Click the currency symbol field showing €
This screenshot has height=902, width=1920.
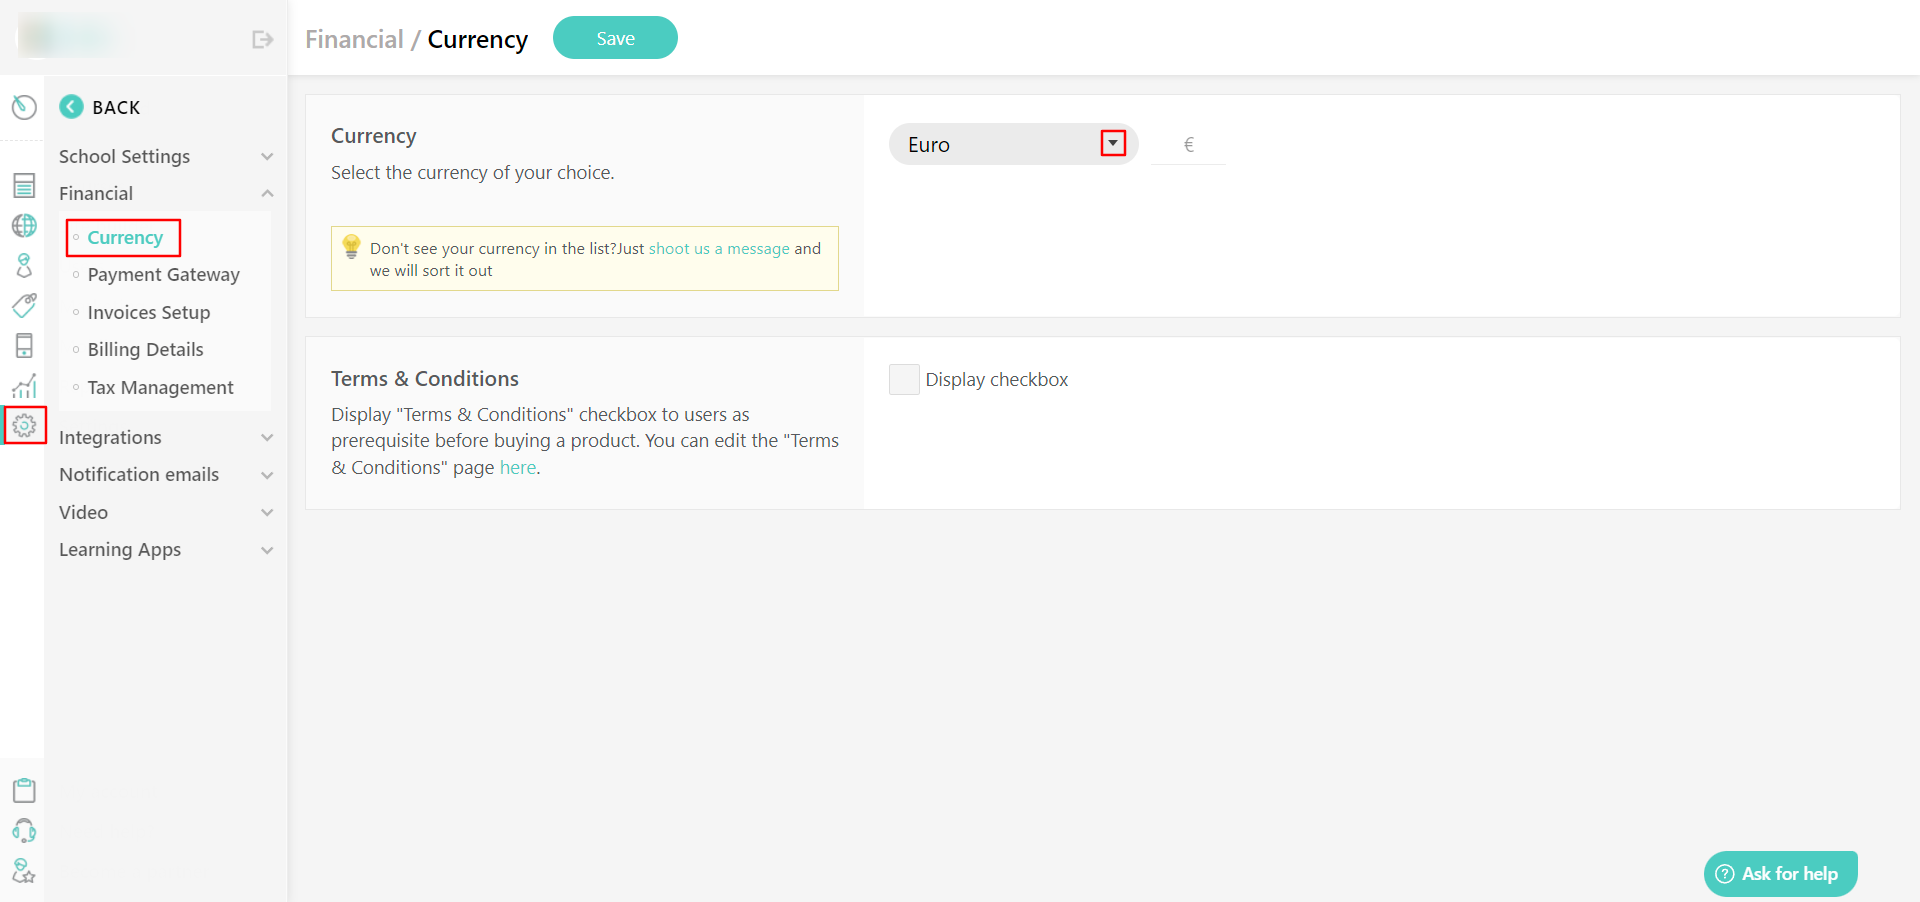tap(1188, 144)
